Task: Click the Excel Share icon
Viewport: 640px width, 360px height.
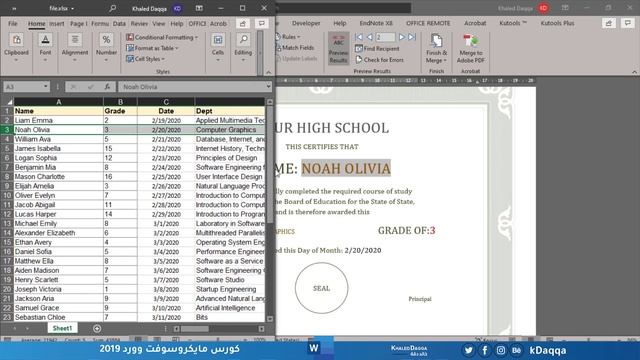Action: pos(243,24)
